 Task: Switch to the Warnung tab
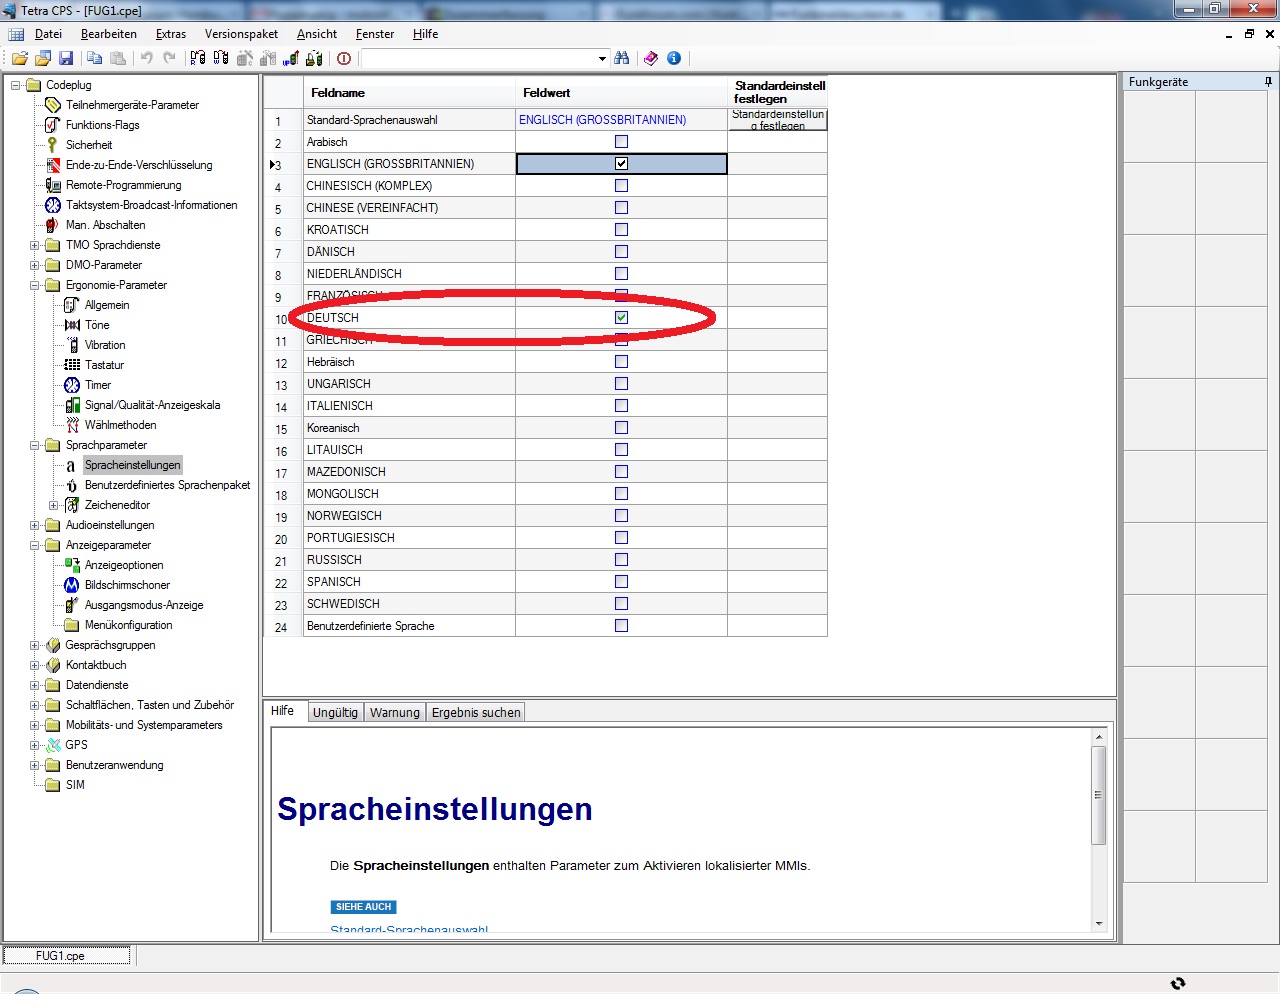point(395,713)
